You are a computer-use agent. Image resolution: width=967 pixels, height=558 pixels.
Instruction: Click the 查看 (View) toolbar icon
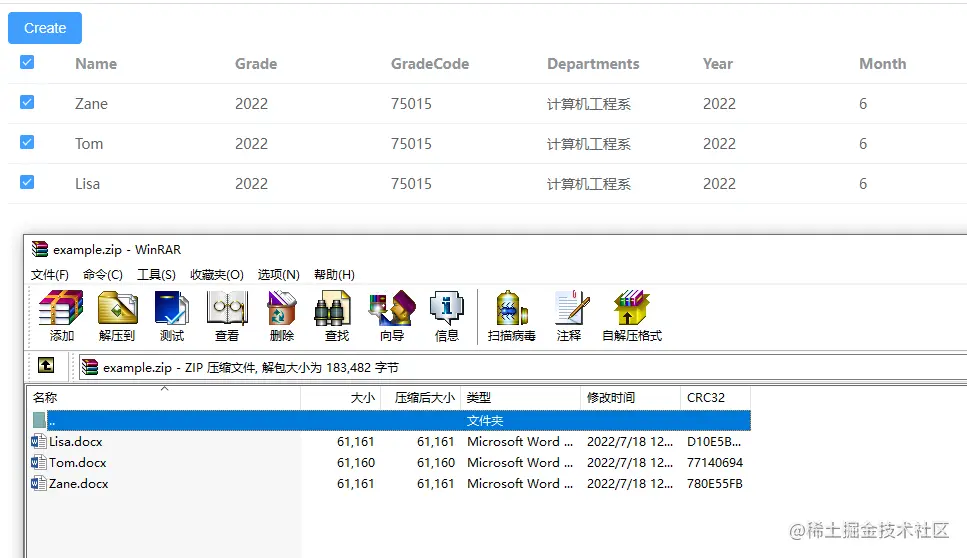pyautogui.click(x=227, y=308)
